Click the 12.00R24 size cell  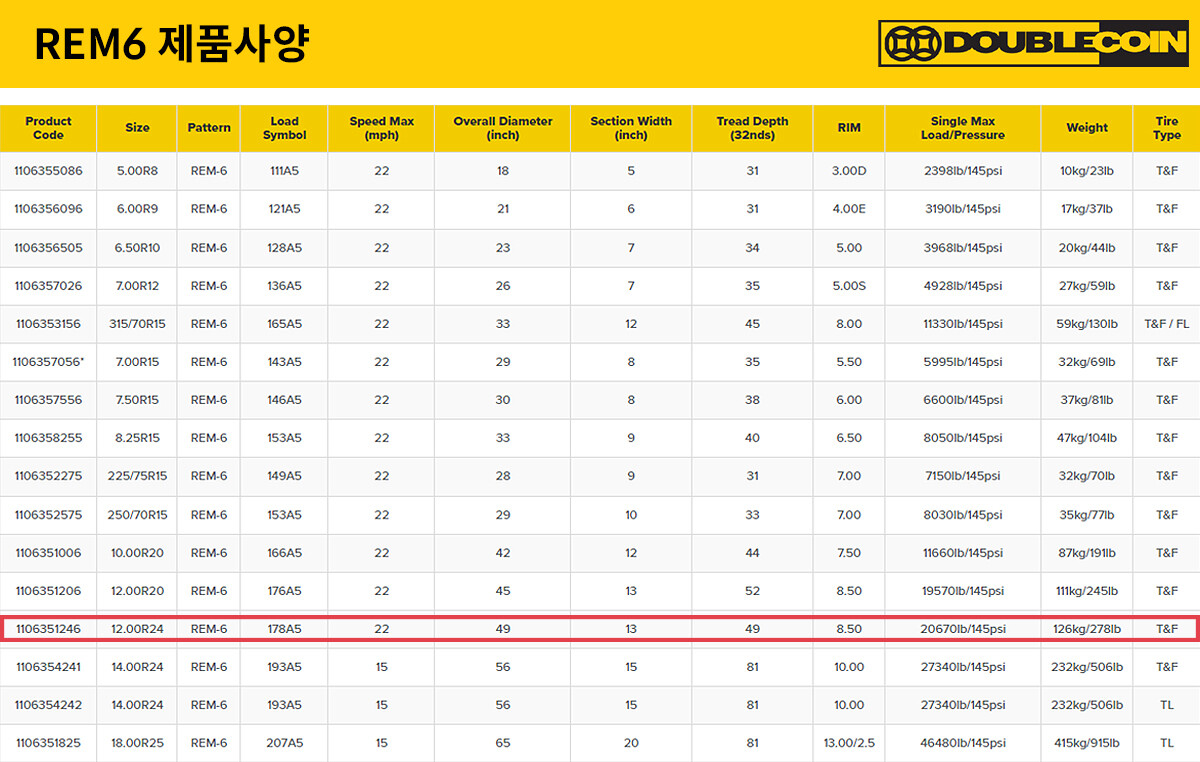[x=137, y=629]
